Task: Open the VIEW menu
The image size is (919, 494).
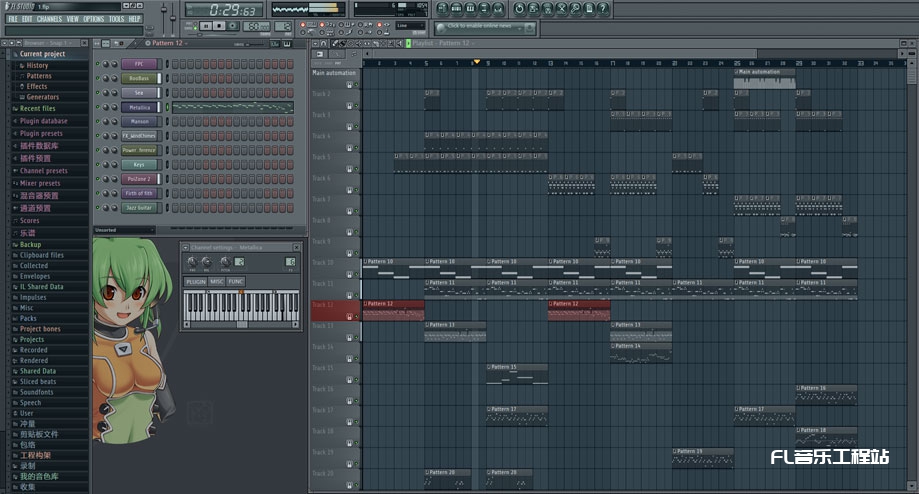Action: click(73, 19)
